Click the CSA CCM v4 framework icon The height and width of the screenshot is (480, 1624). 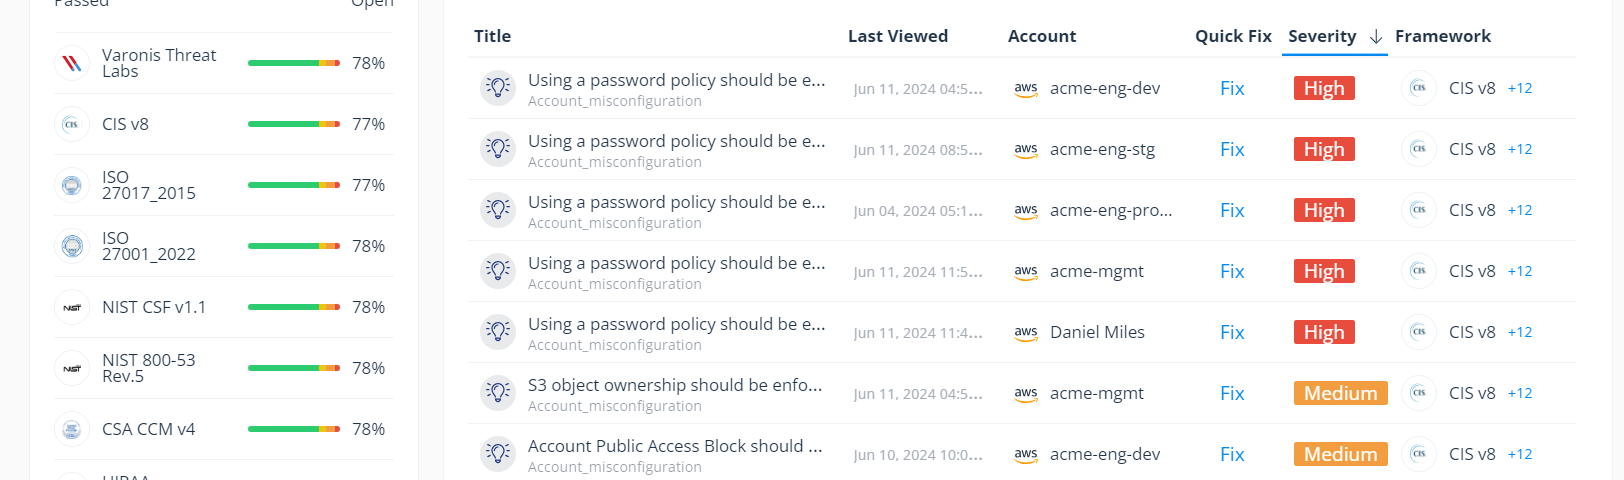pos(72,429)
